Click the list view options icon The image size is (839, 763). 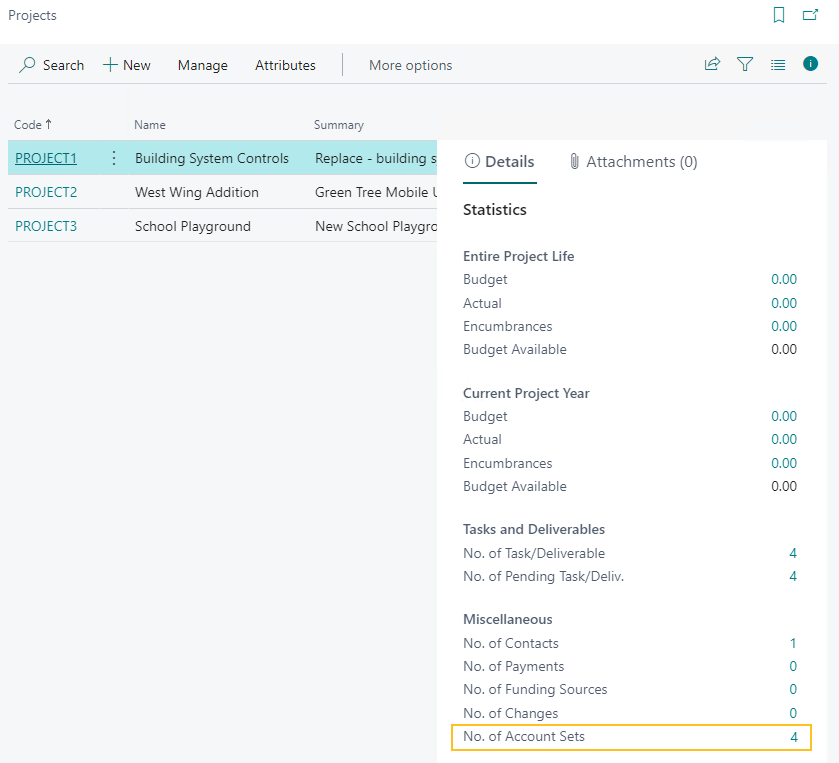coord(778,63)
